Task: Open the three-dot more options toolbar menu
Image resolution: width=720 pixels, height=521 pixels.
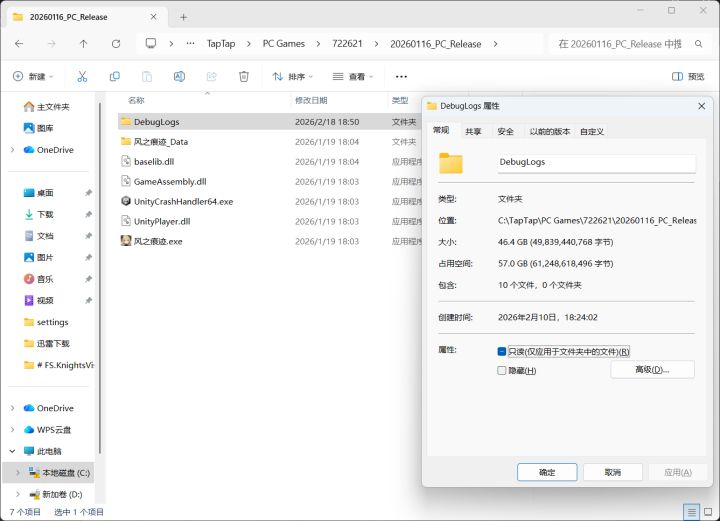Action: click(x=401, y=77)
